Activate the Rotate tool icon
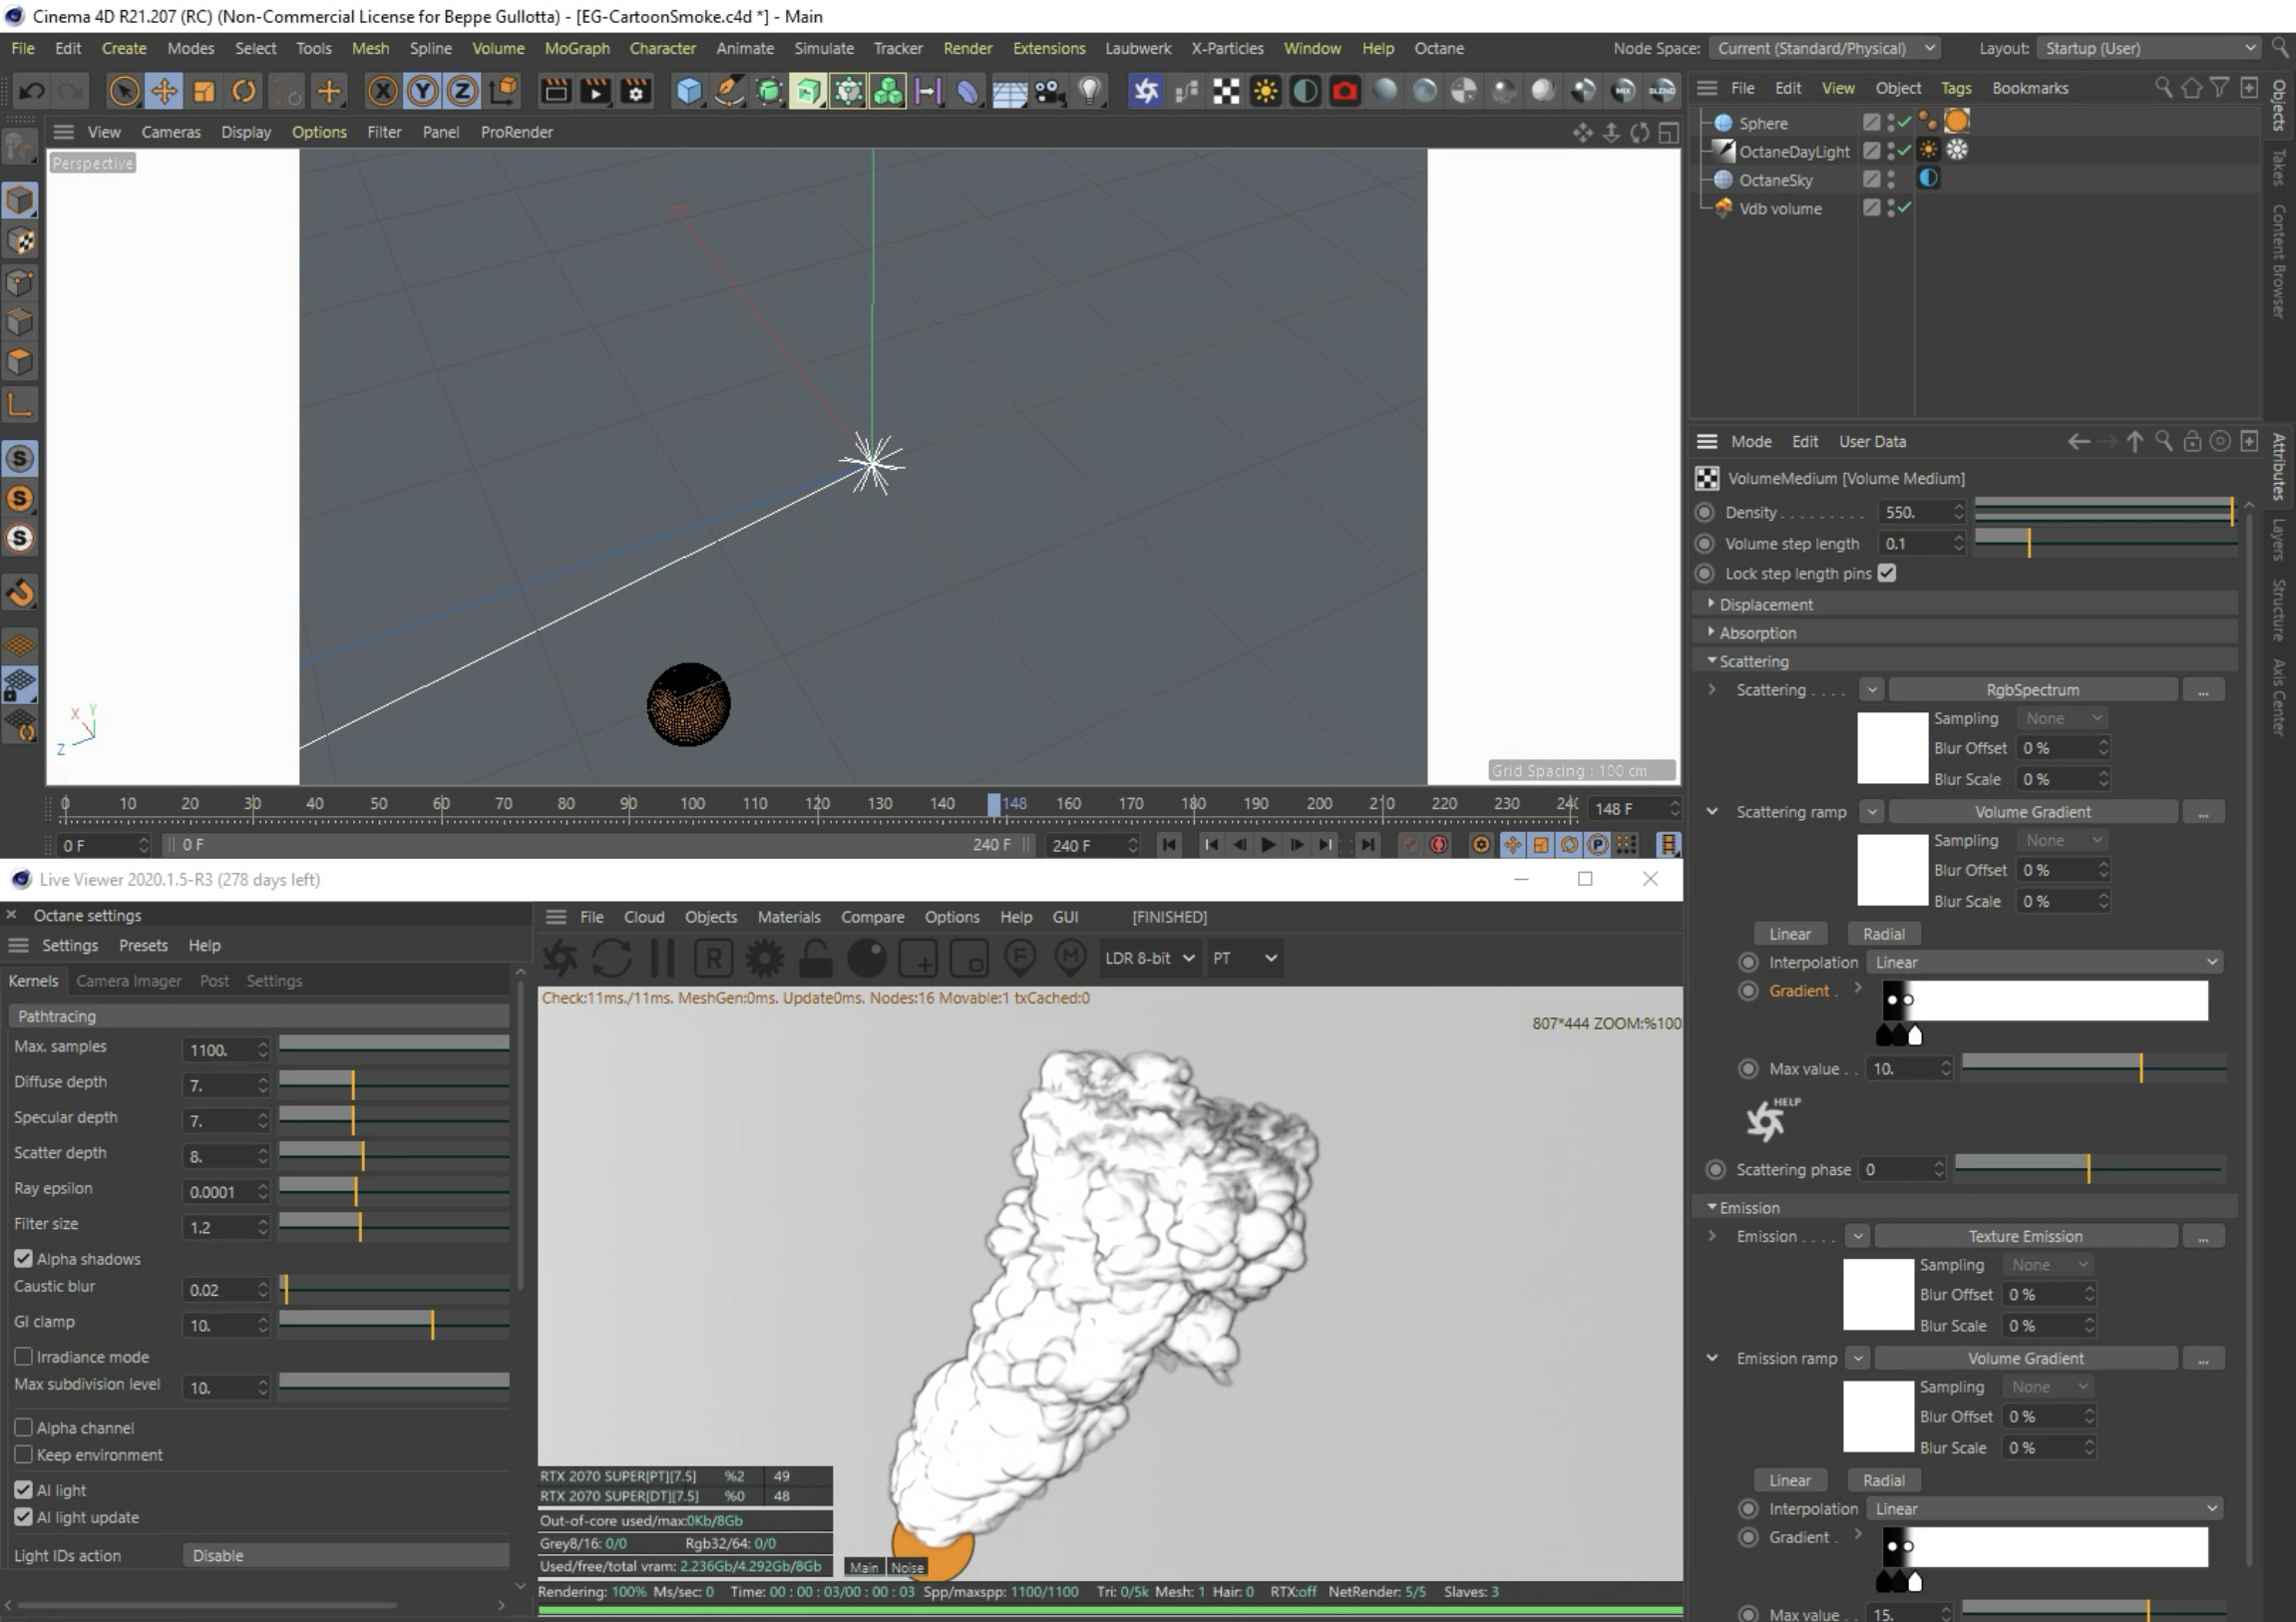The width and height of the screenshot is (2296, 1622). tap(243, 91)
